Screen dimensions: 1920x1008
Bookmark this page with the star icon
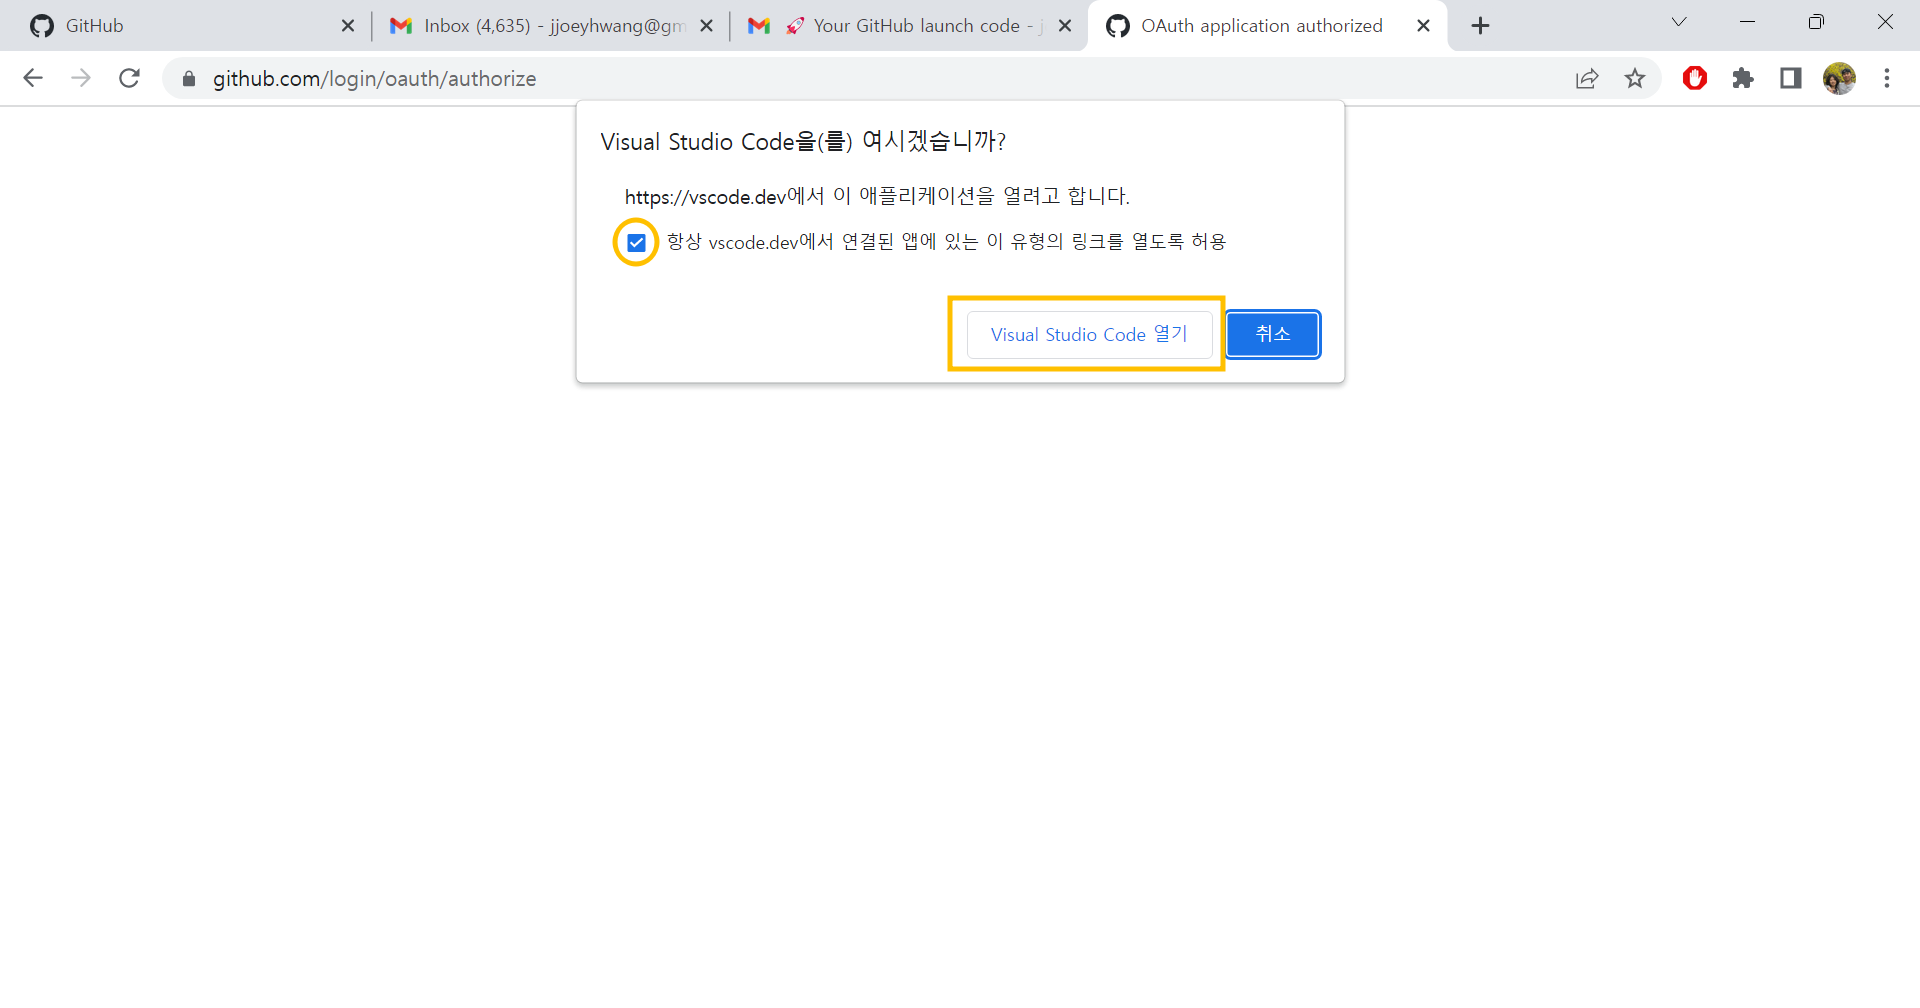(x=1635, y=78)
